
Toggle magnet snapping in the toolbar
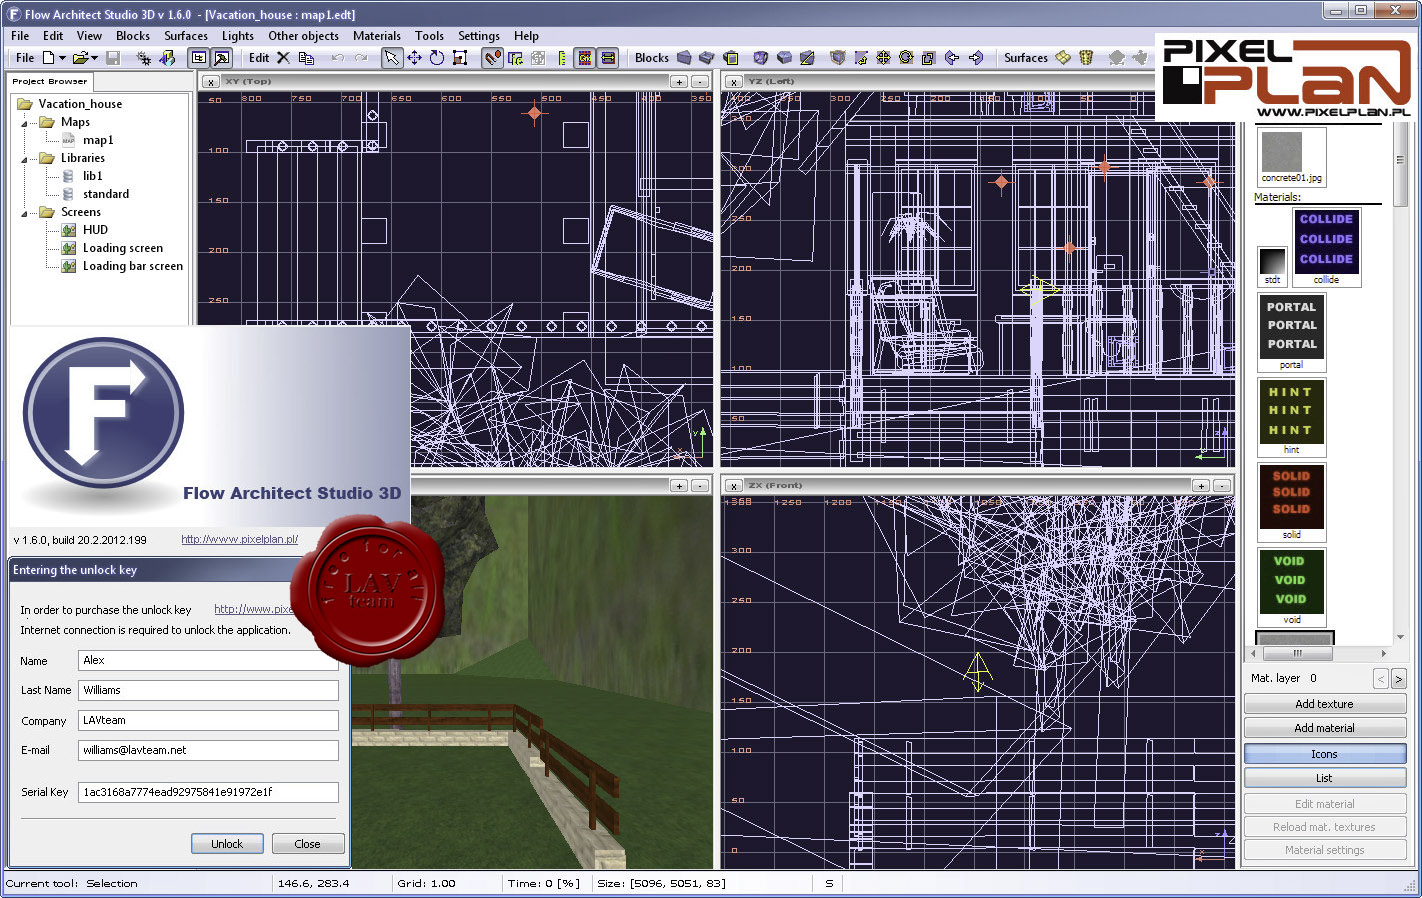(492, 58)
